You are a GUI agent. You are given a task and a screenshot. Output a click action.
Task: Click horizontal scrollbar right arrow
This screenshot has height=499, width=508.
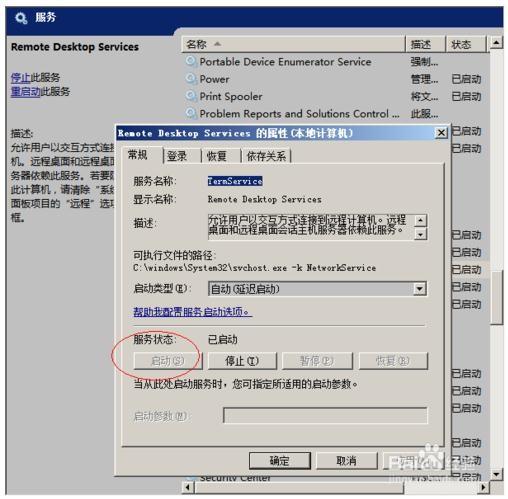pos(483,487)
